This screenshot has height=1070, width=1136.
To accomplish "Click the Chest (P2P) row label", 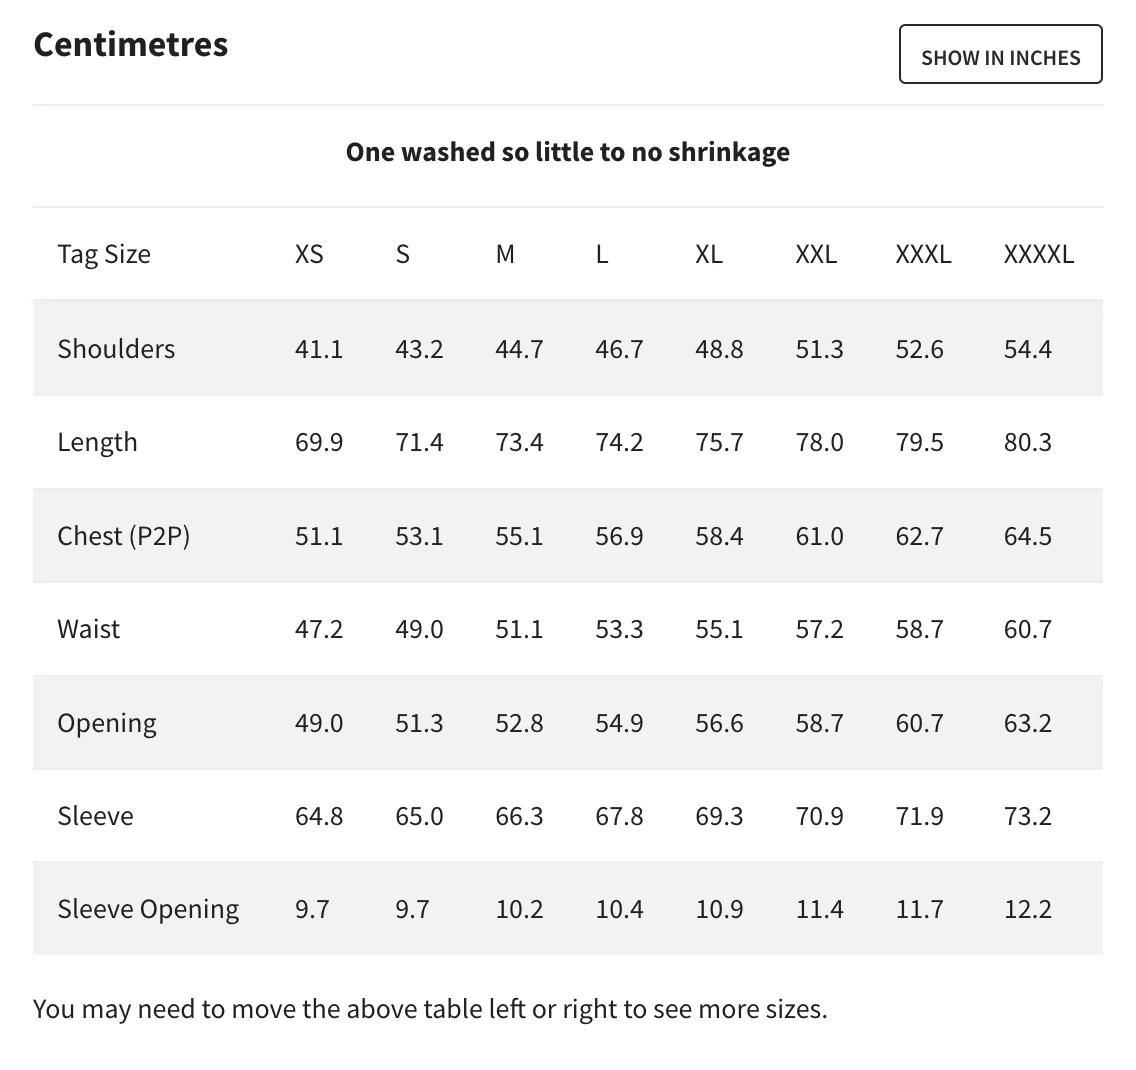I will coord(123,536).
